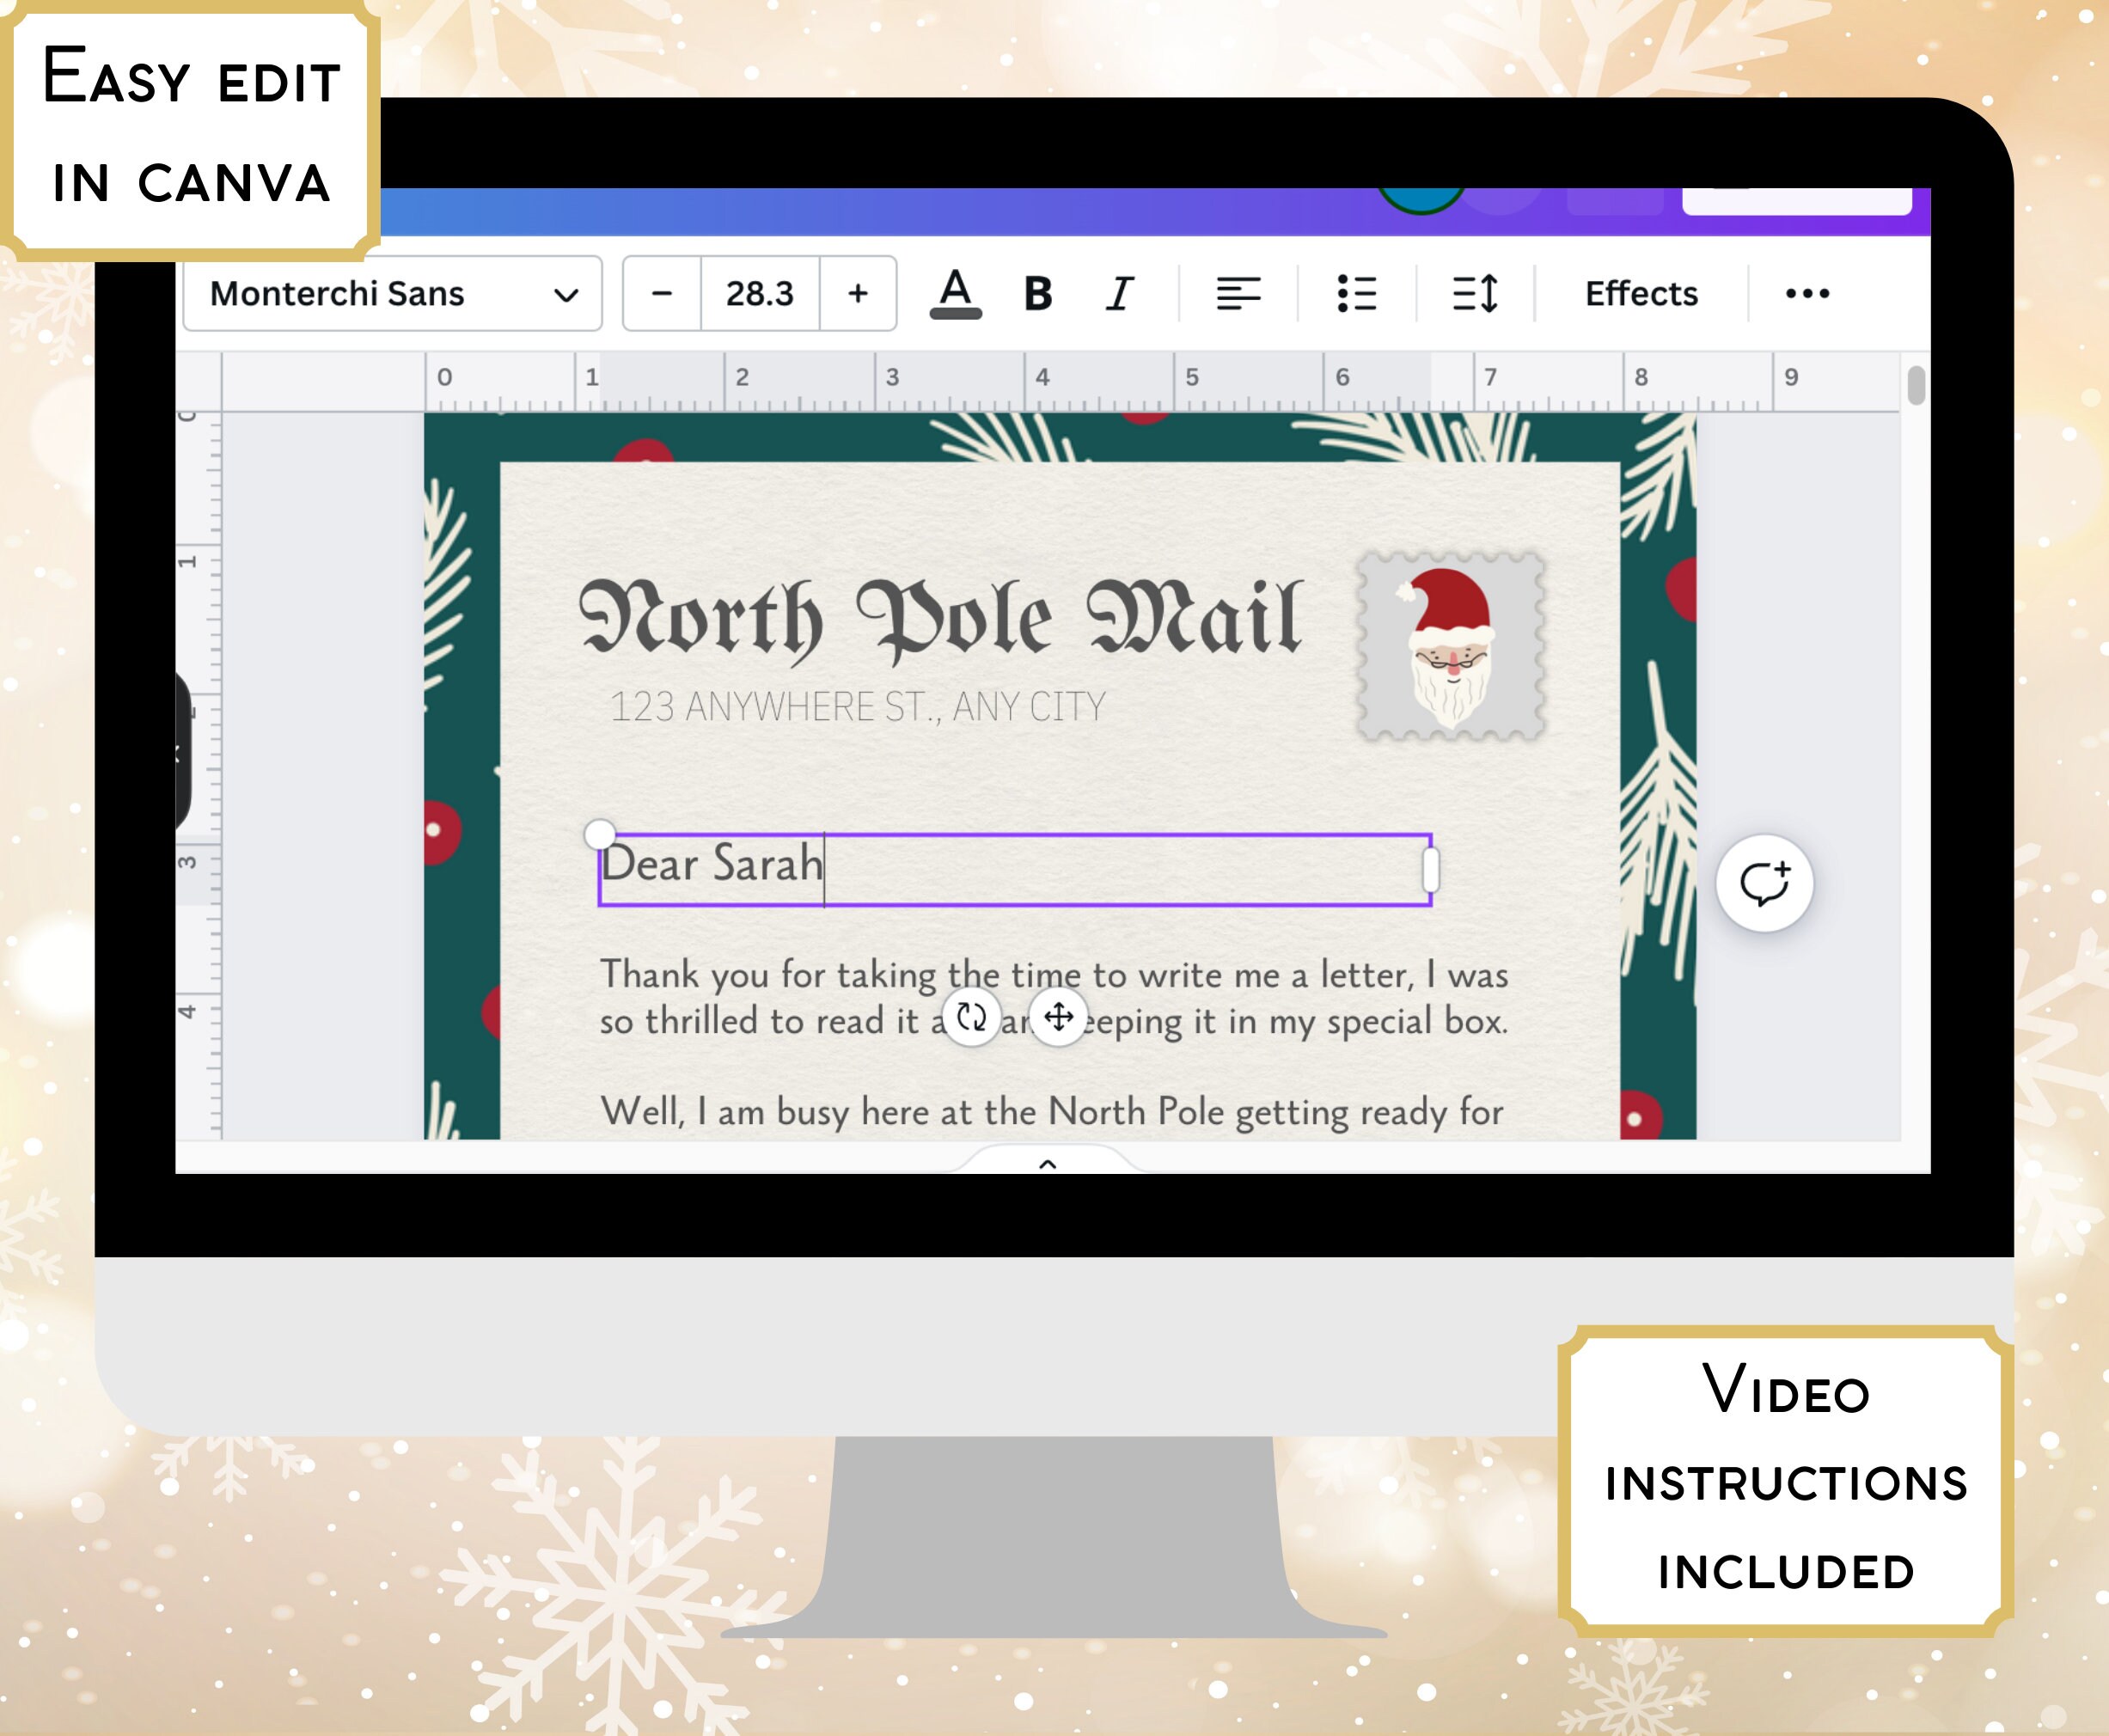The image size is (2109, 1736).
Task: Increase the font size with the plus stepper
Action: [857, 293]
